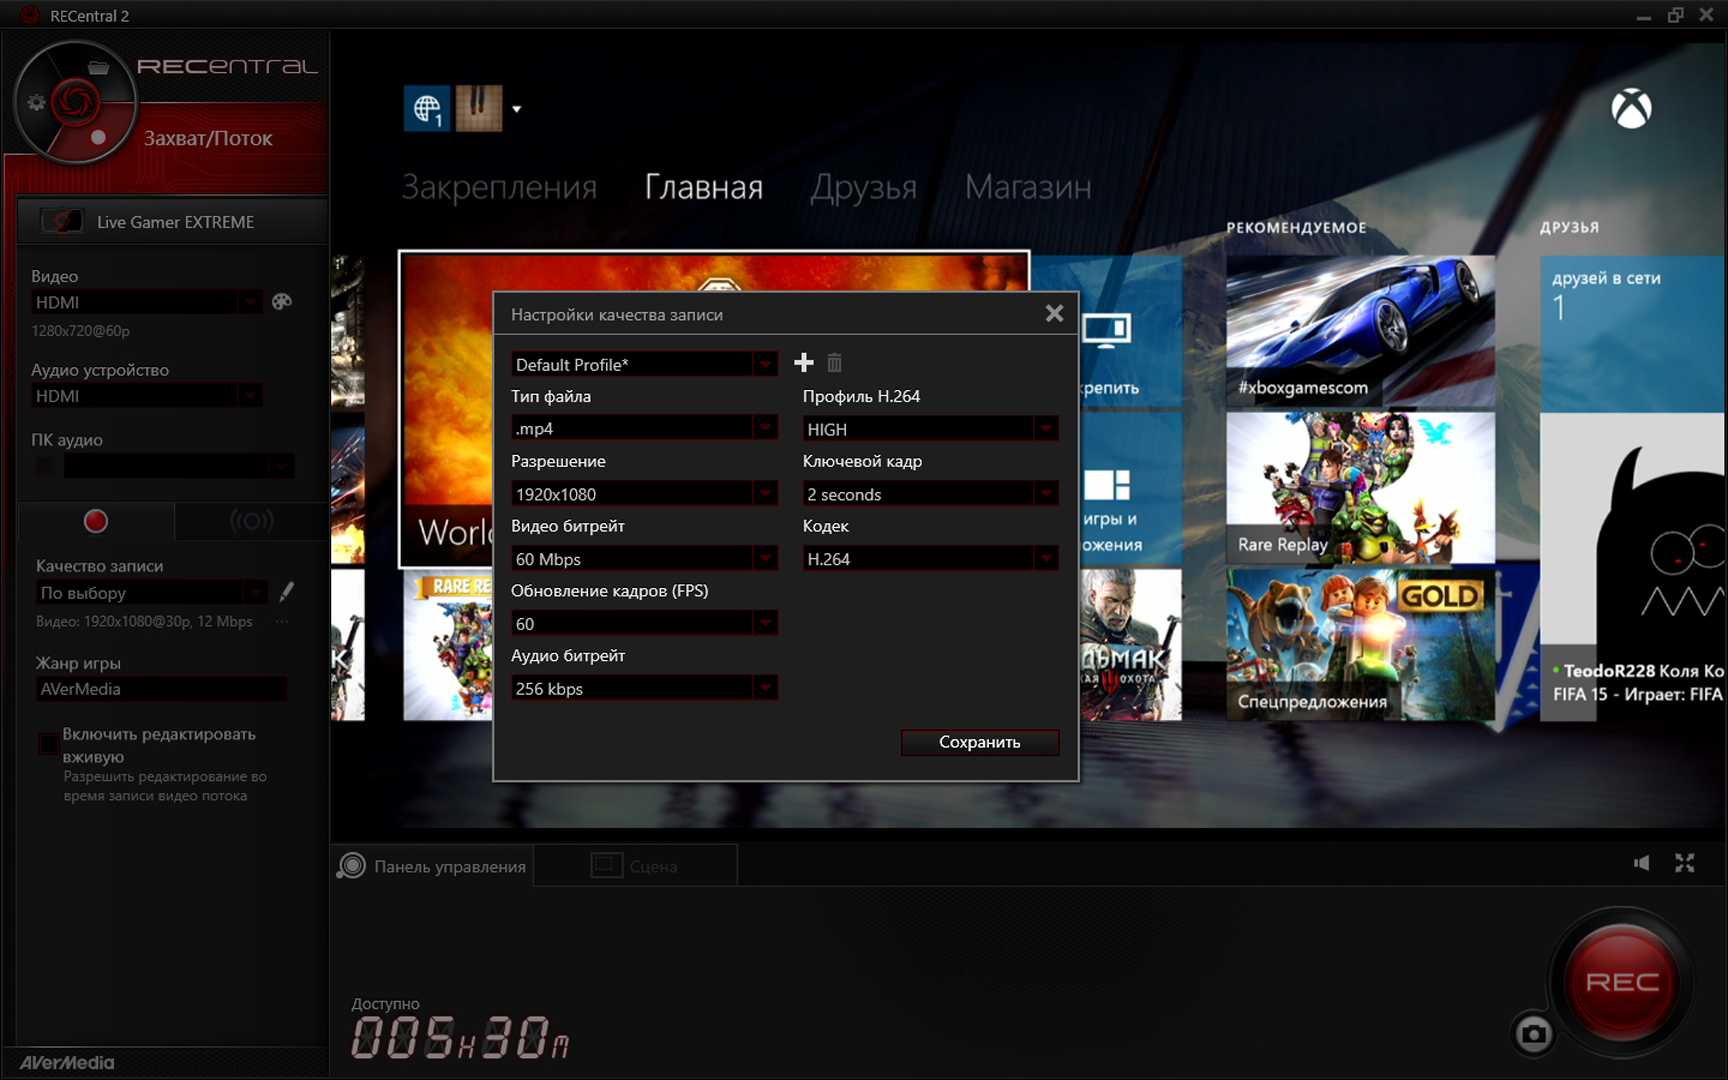Expand Тип файла .mp4 dropdown
The width and height of the screenshot is (1728, 1080).
click(765, 428)
